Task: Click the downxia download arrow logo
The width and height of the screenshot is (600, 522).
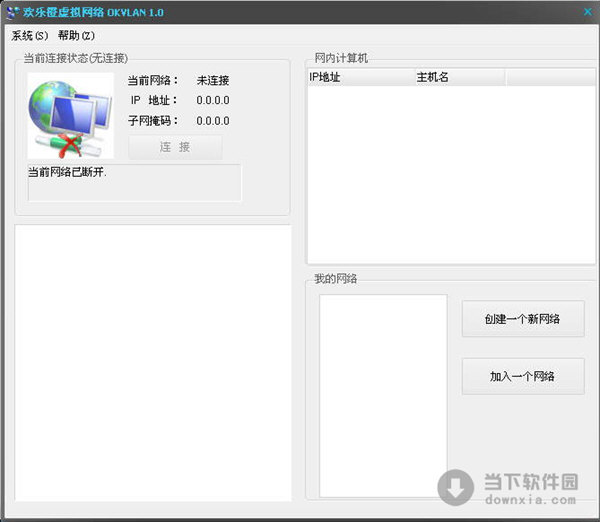Action: pos(457,487)
